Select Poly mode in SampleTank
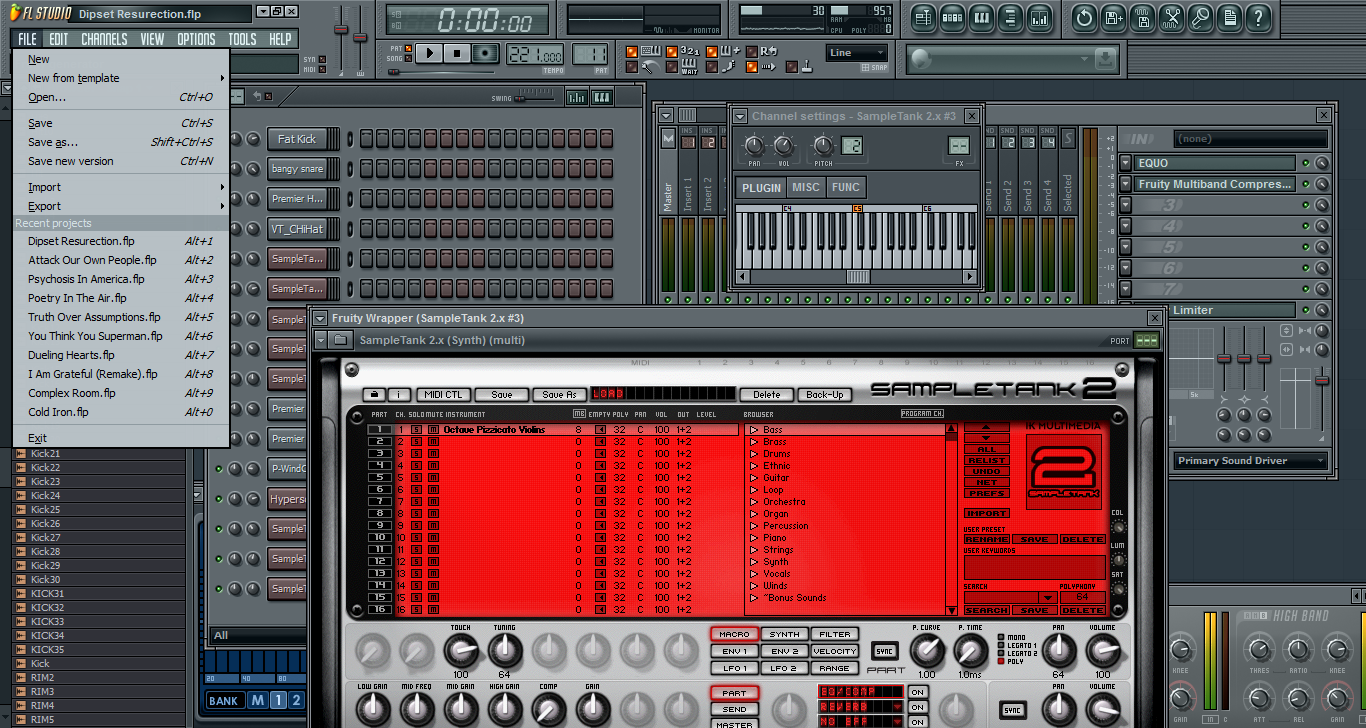Viewport: 1366px width, 728px height. pyautogui.click(x=1002, y=661)
